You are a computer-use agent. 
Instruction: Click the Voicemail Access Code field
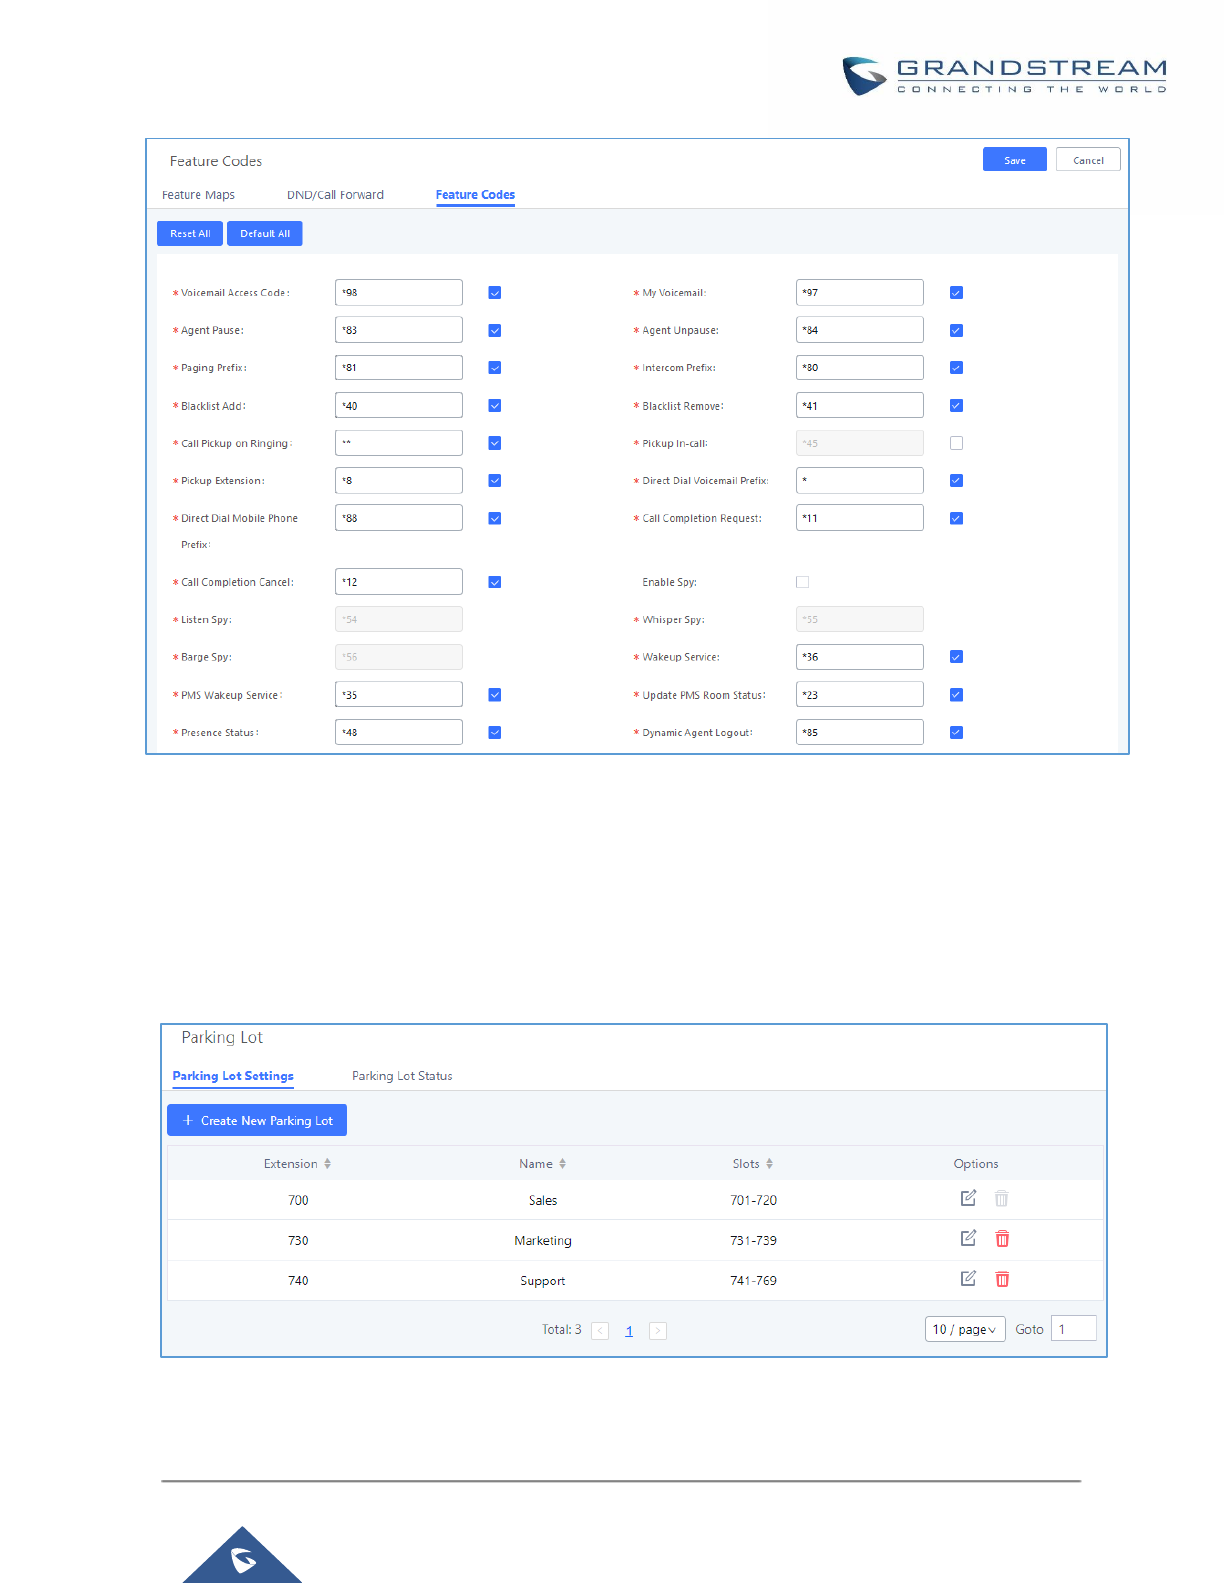(x=399, y=293)
